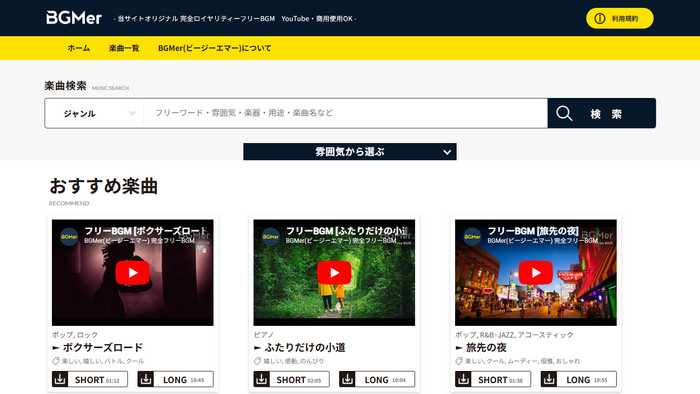Image resolution: width=700 pixels, height=394 pixels.
Task: Download LONG 10:45 of ボクサーズロード
Action: point(175,379)
